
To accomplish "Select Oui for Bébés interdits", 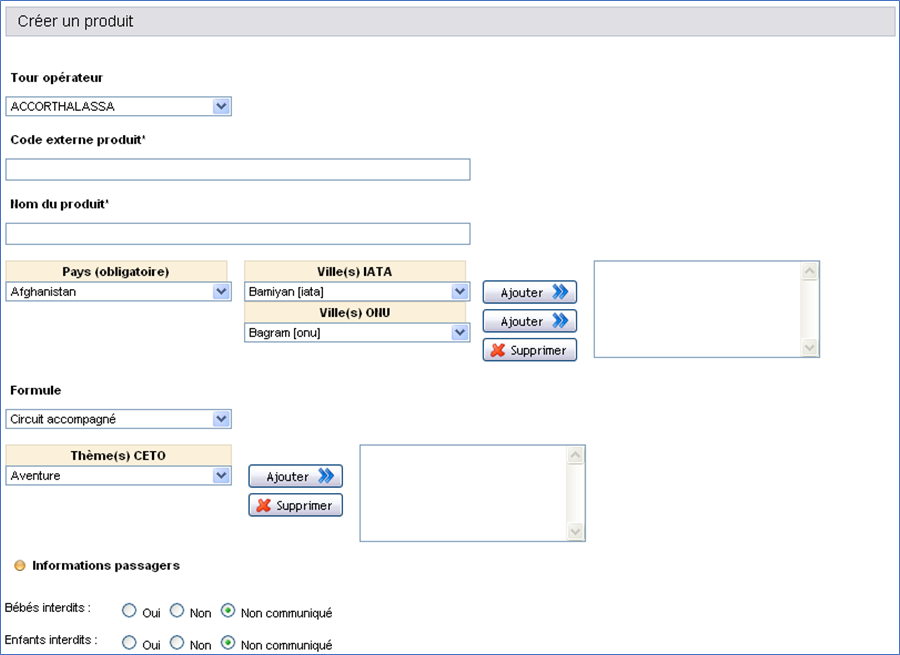I will pos(129,610).
